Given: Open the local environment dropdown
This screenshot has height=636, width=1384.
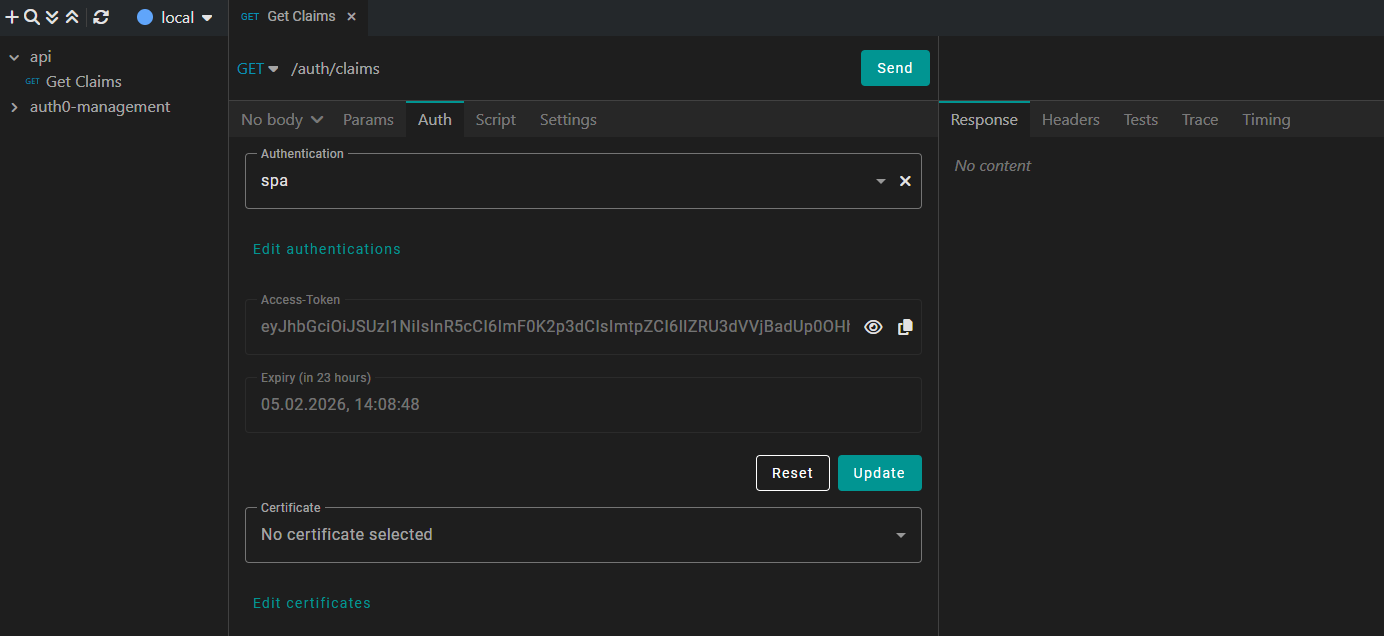Looking at the screenshot, I should pos(176,17).
